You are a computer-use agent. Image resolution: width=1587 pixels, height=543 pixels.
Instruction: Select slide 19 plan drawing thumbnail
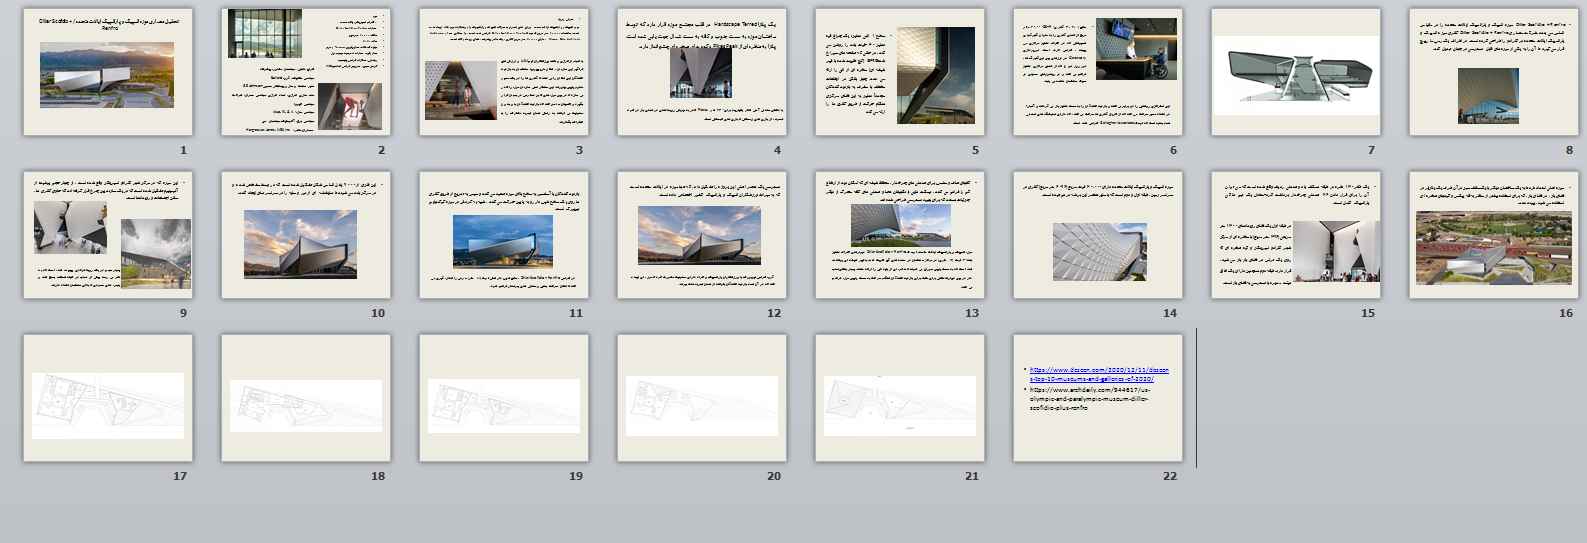pos(504,398)
